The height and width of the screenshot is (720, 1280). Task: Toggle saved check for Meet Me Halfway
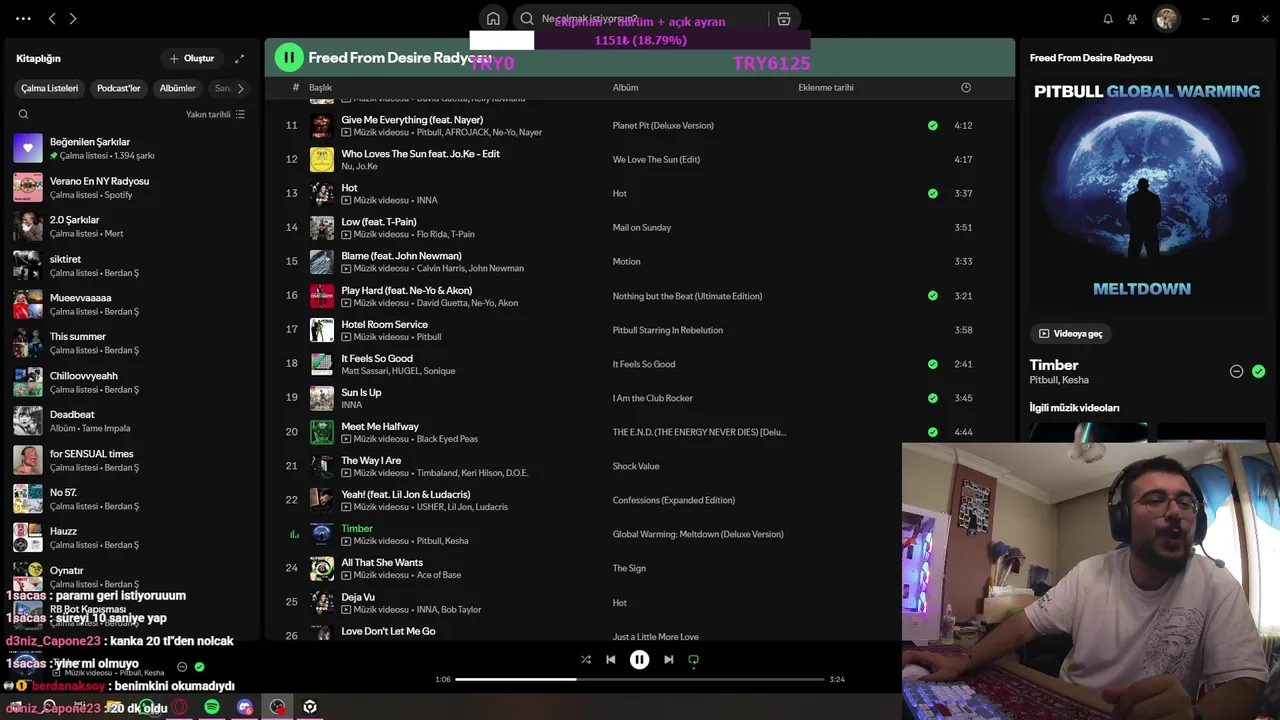pos(932,432)
